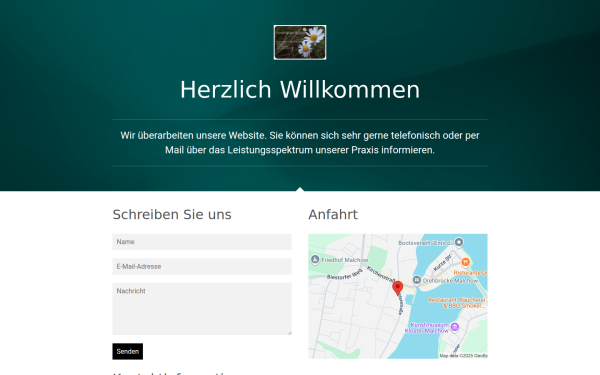
Task: Click the red location pin on the map
Action: pos(398,288)
